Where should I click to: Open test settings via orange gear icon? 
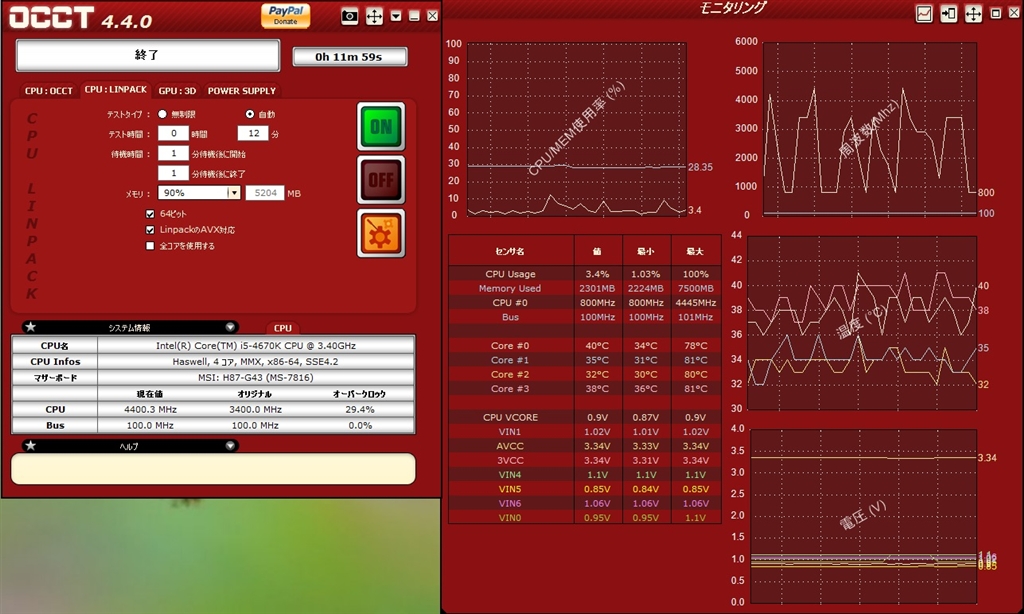click(x=381, y=233)
